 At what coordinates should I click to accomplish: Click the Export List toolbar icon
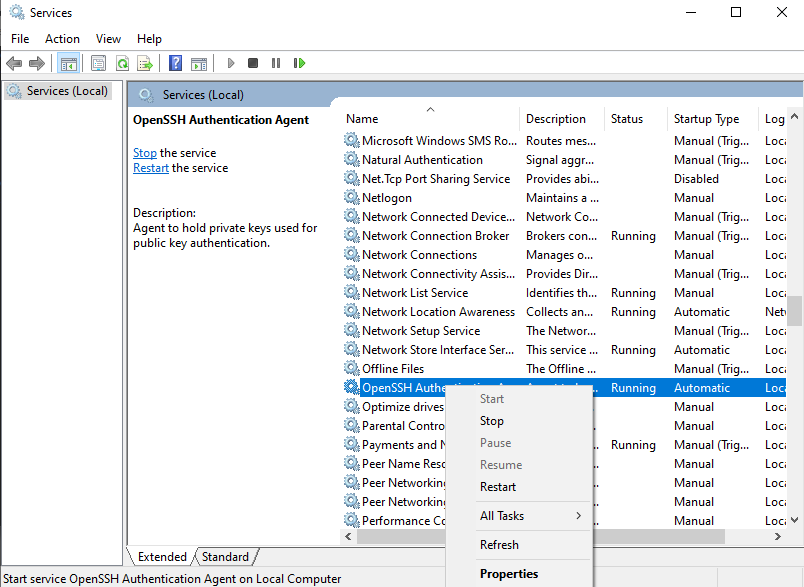coord(146,64)
